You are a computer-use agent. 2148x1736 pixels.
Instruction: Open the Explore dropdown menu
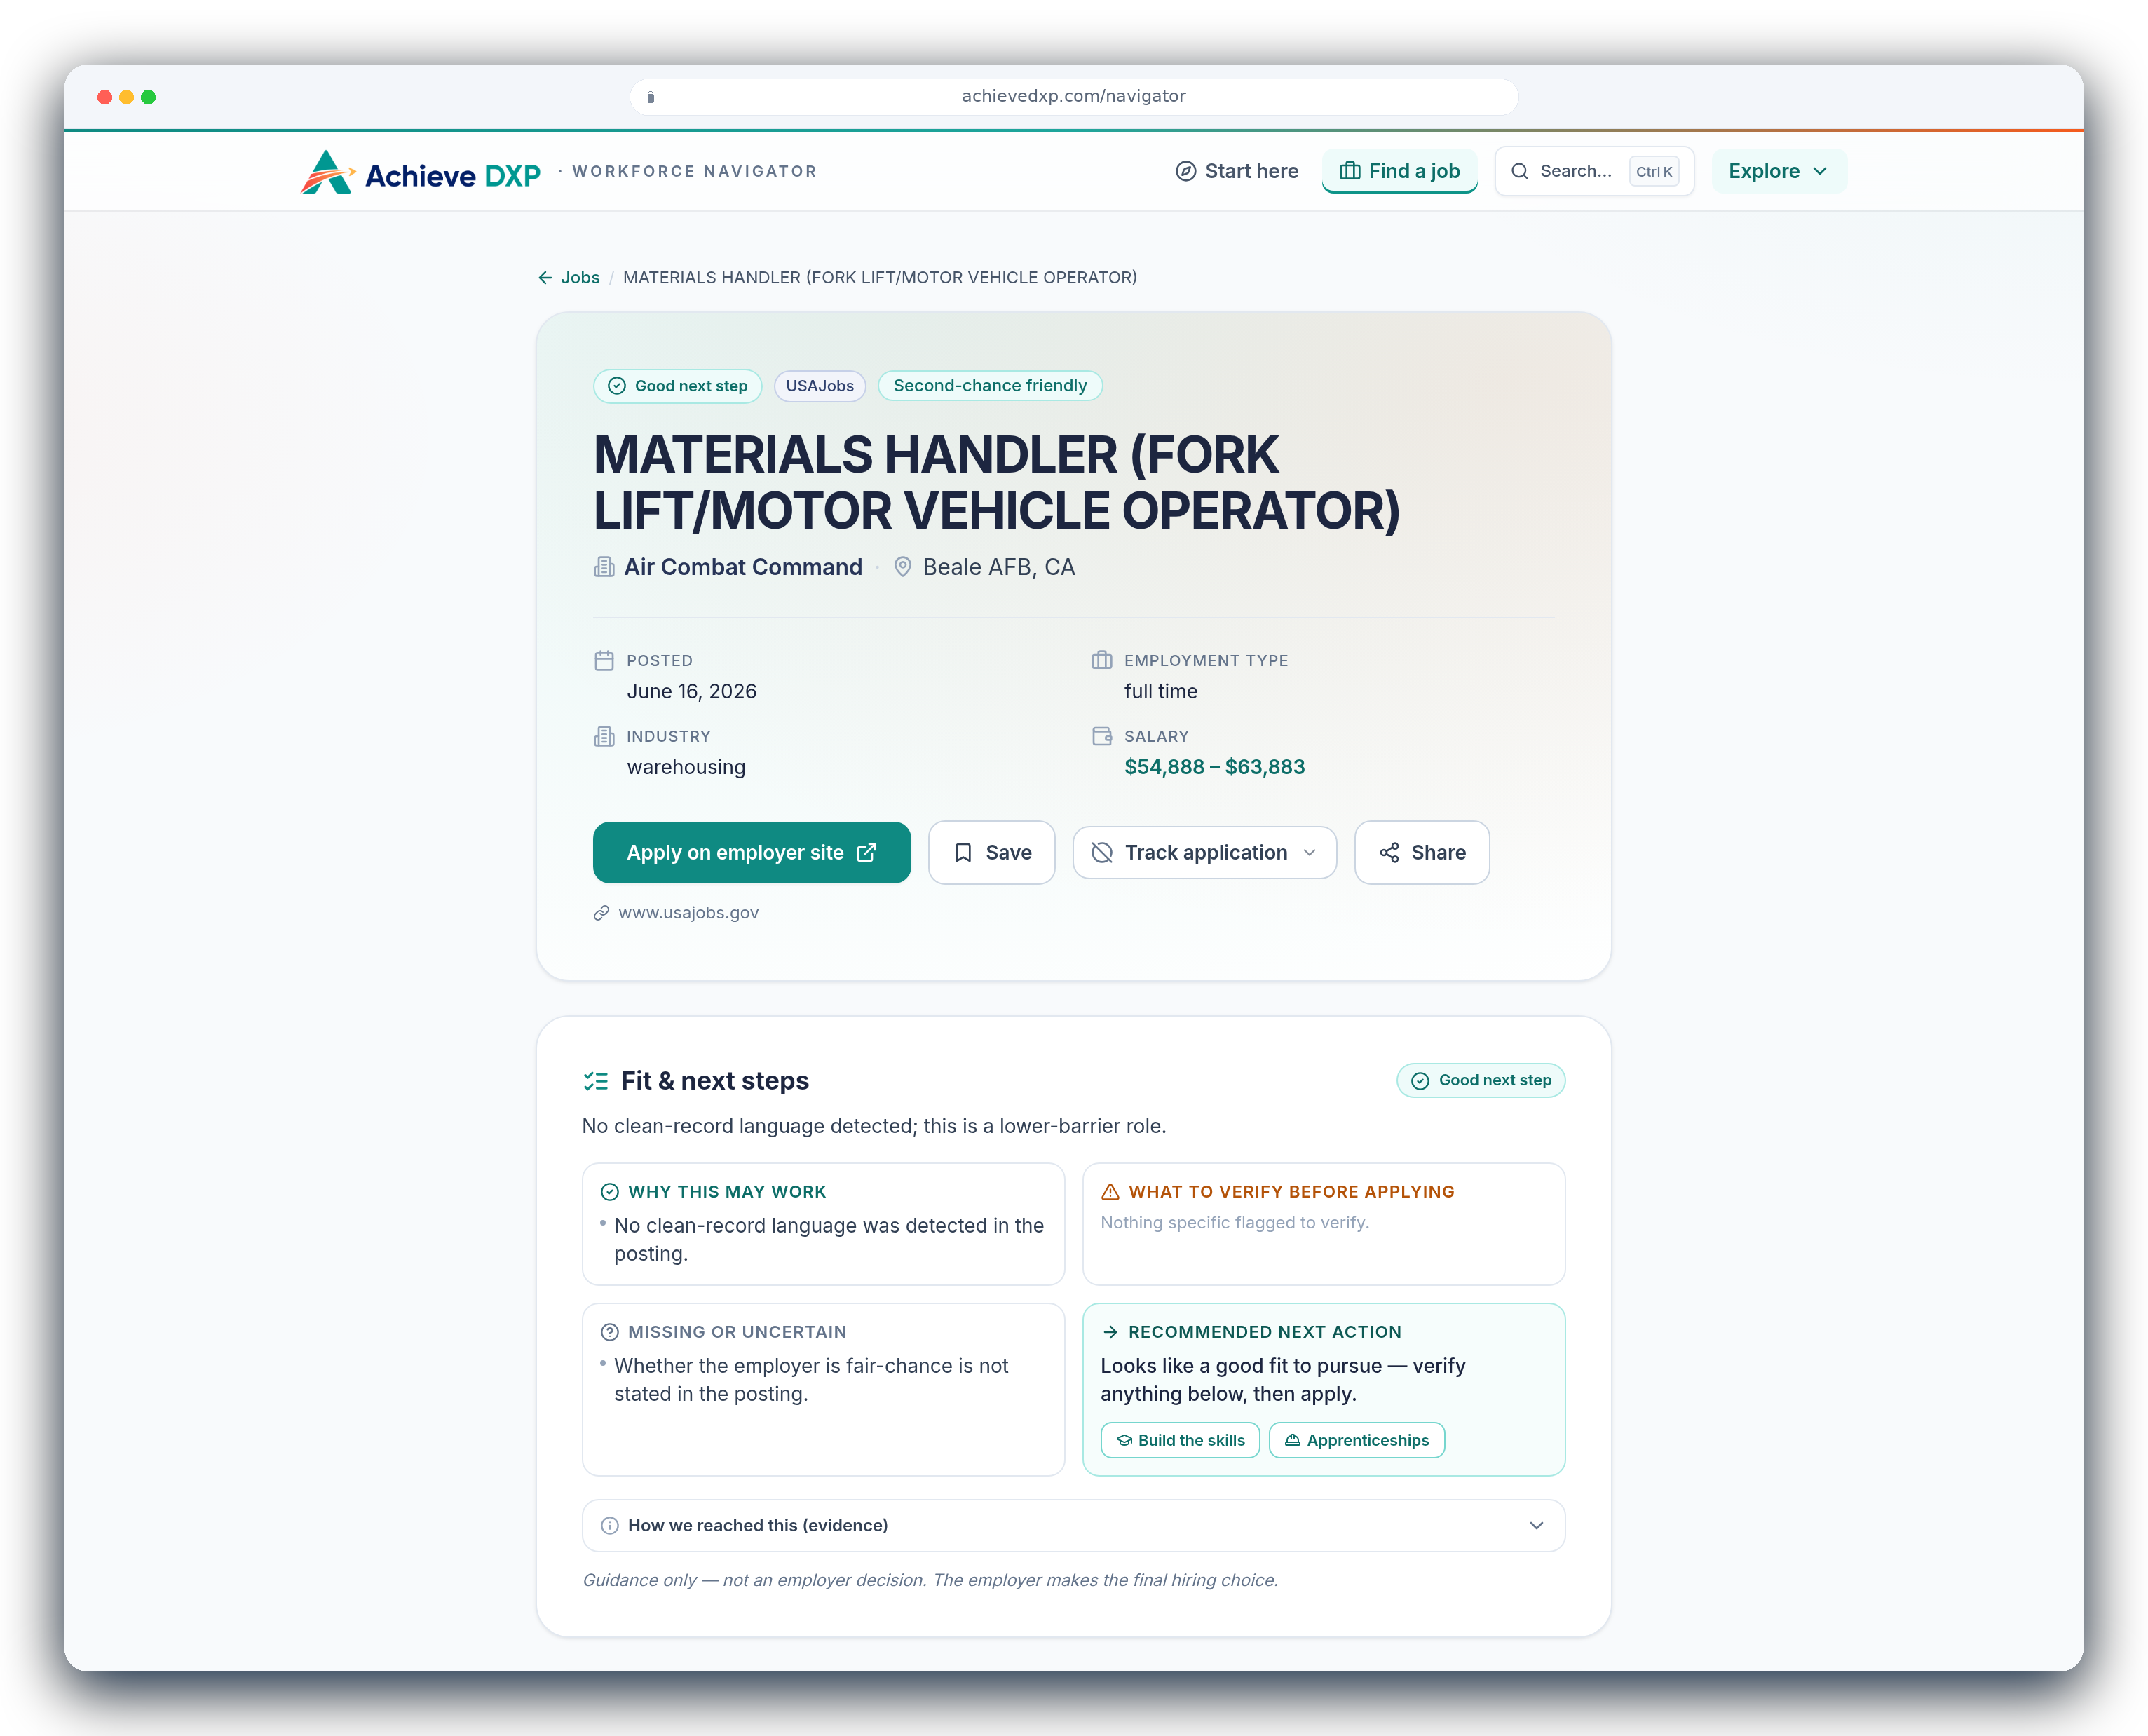(1778, 171)
